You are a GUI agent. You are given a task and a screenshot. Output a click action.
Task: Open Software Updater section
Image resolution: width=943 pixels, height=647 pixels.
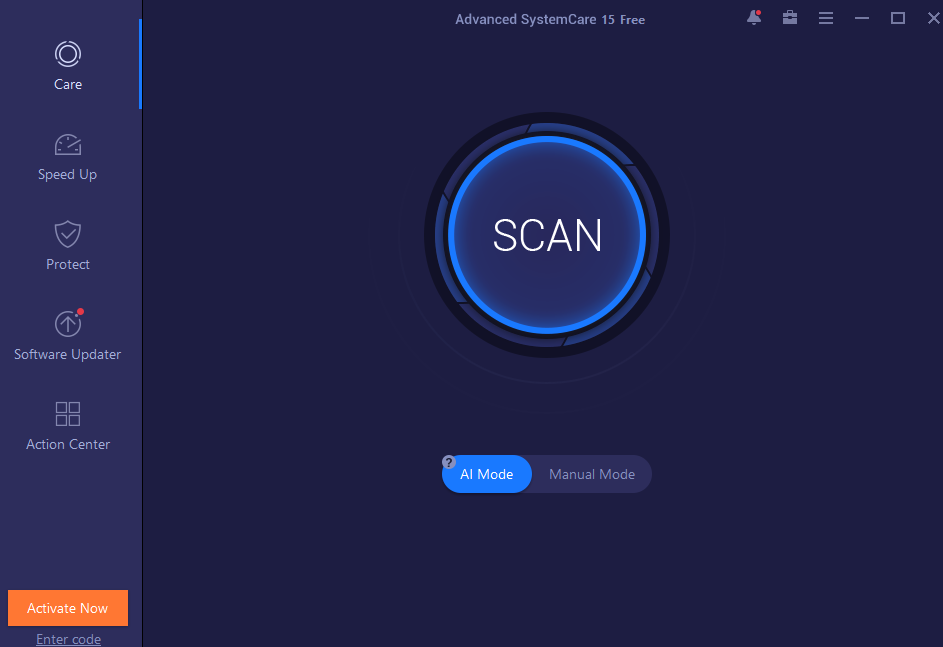click(x=68, y=336)
